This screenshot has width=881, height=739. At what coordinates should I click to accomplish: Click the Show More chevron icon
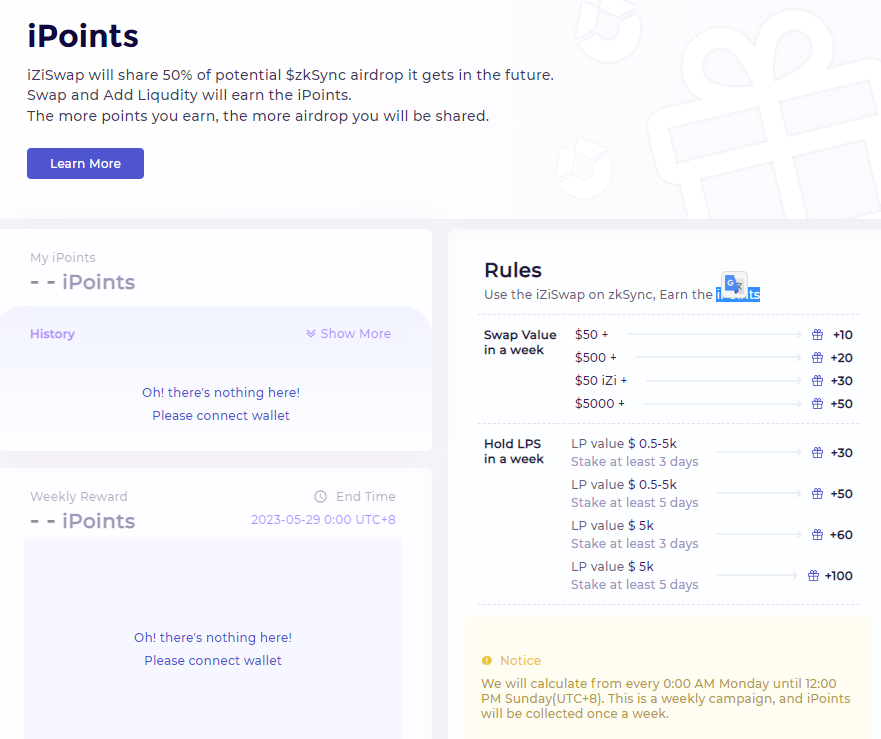click(311, 334)
